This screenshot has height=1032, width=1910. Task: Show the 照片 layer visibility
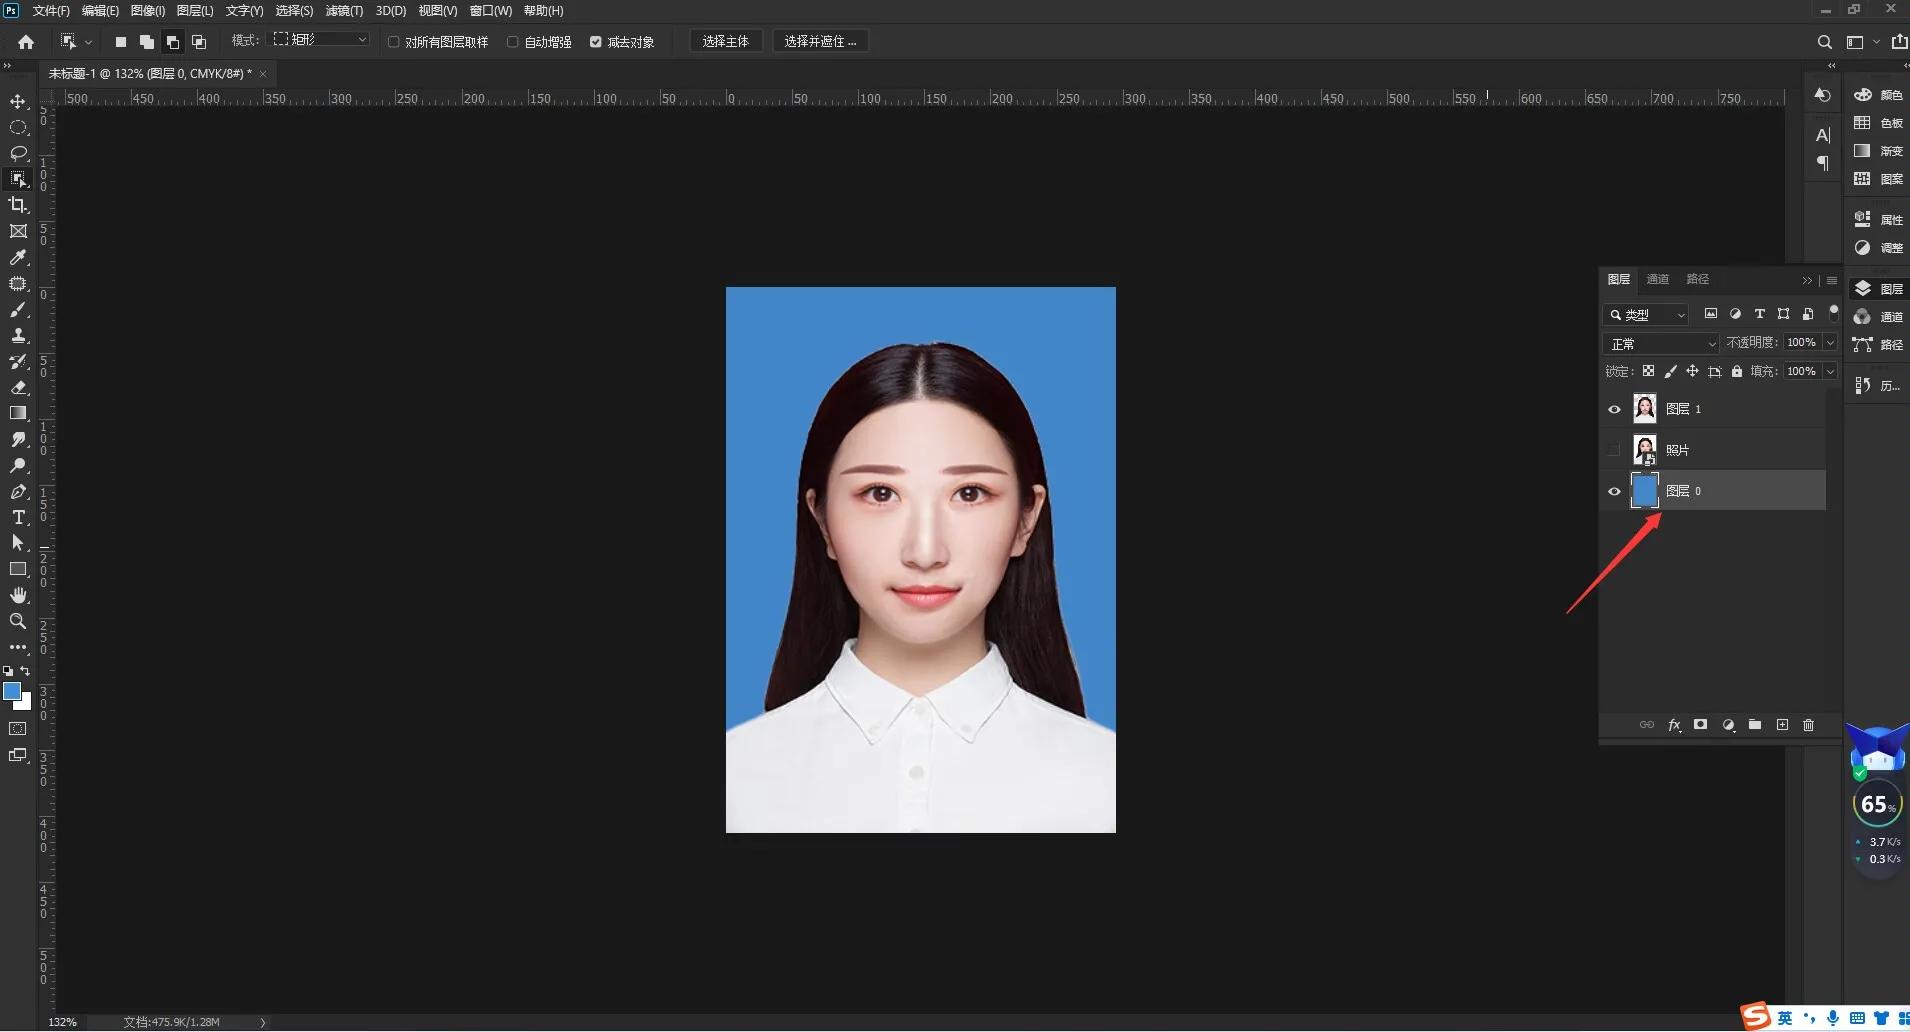[1616, 449]
